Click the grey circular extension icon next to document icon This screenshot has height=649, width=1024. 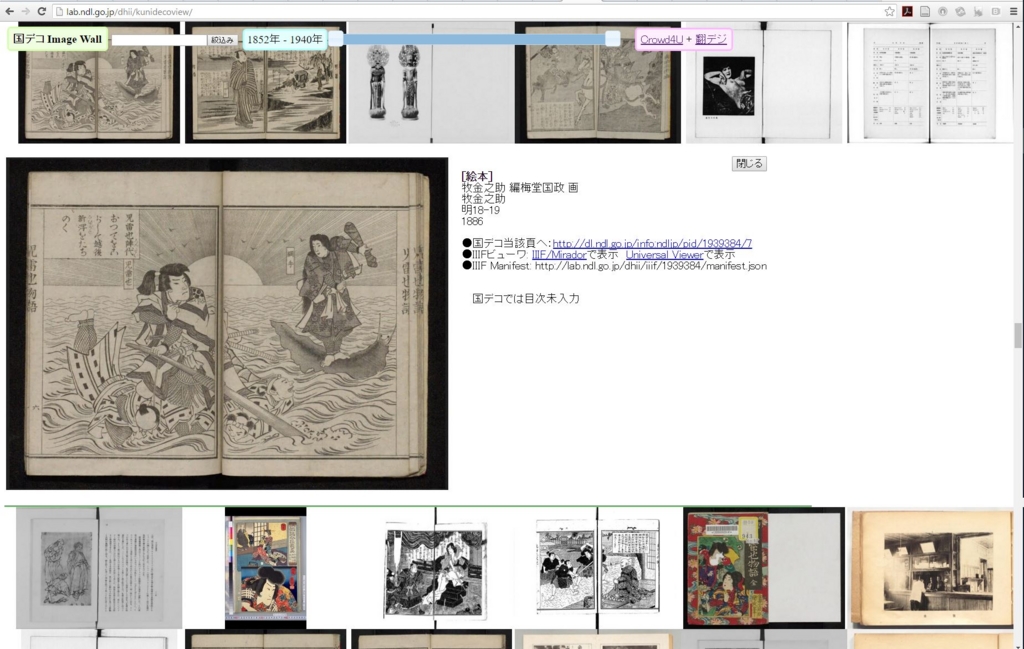click(942, 11)
